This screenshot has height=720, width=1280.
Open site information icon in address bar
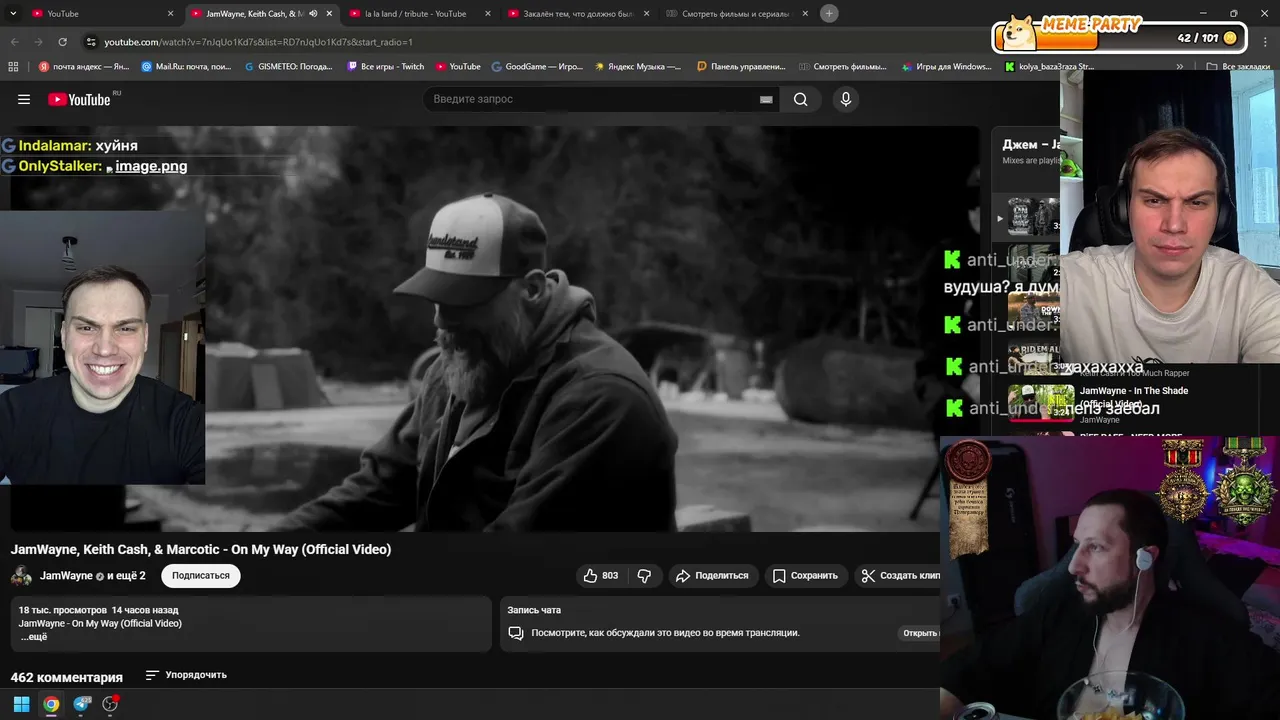point(91,42)
